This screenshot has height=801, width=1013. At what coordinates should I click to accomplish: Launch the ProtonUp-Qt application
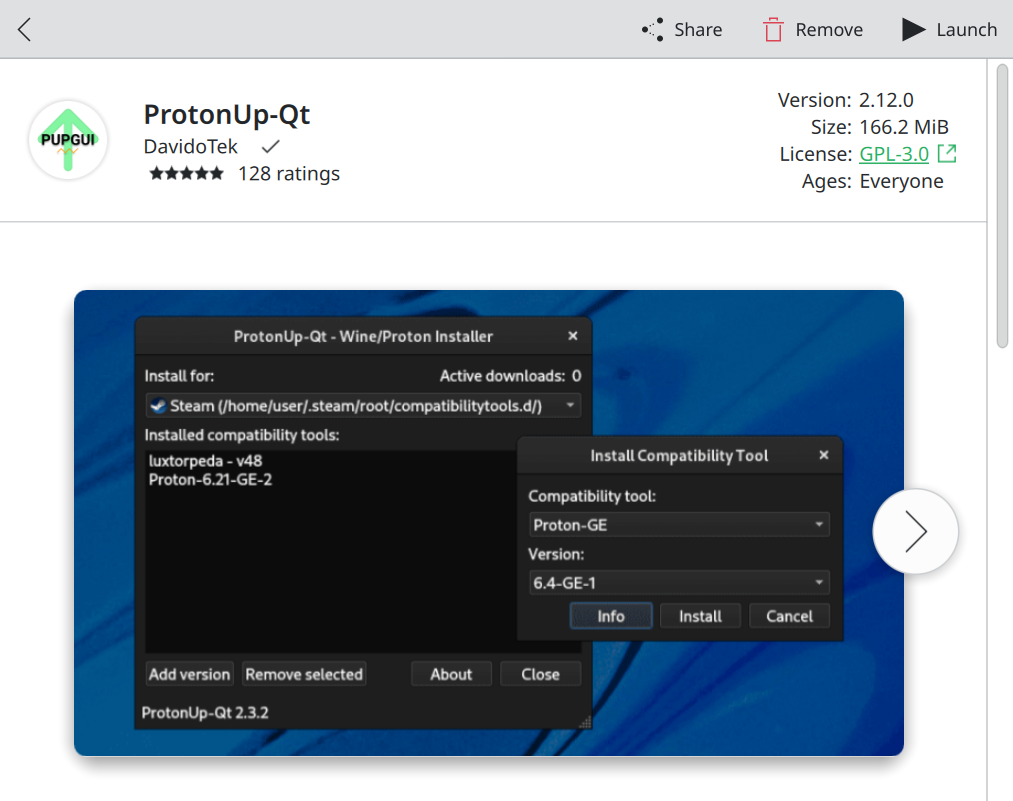[x=948, y=29]
